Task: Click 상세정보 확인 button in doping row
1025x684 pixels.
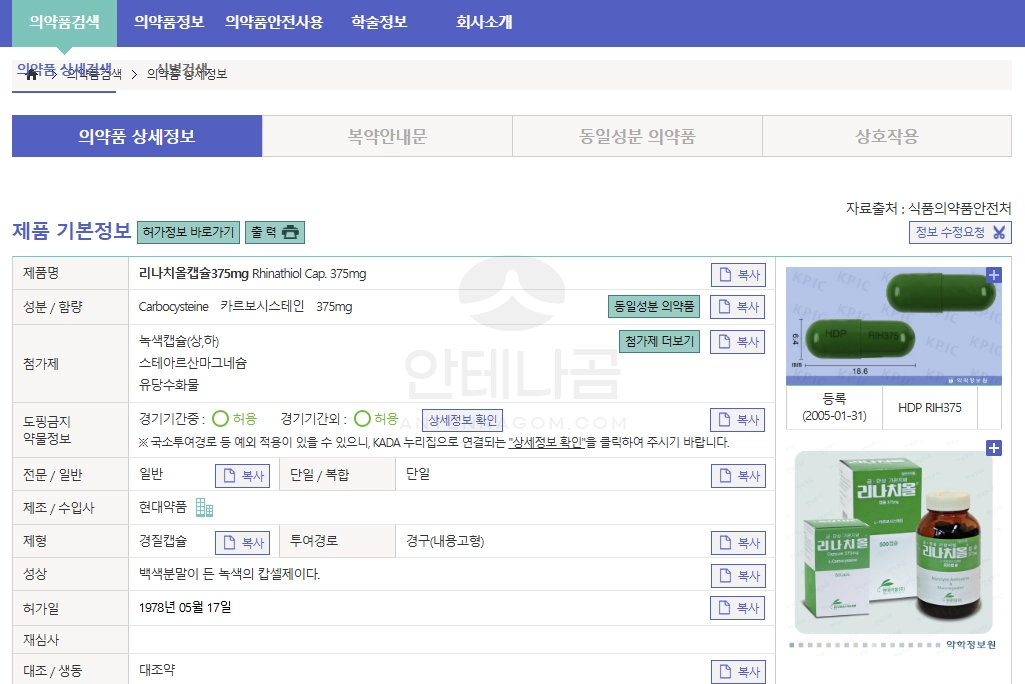Action: [x=463, y=420]
